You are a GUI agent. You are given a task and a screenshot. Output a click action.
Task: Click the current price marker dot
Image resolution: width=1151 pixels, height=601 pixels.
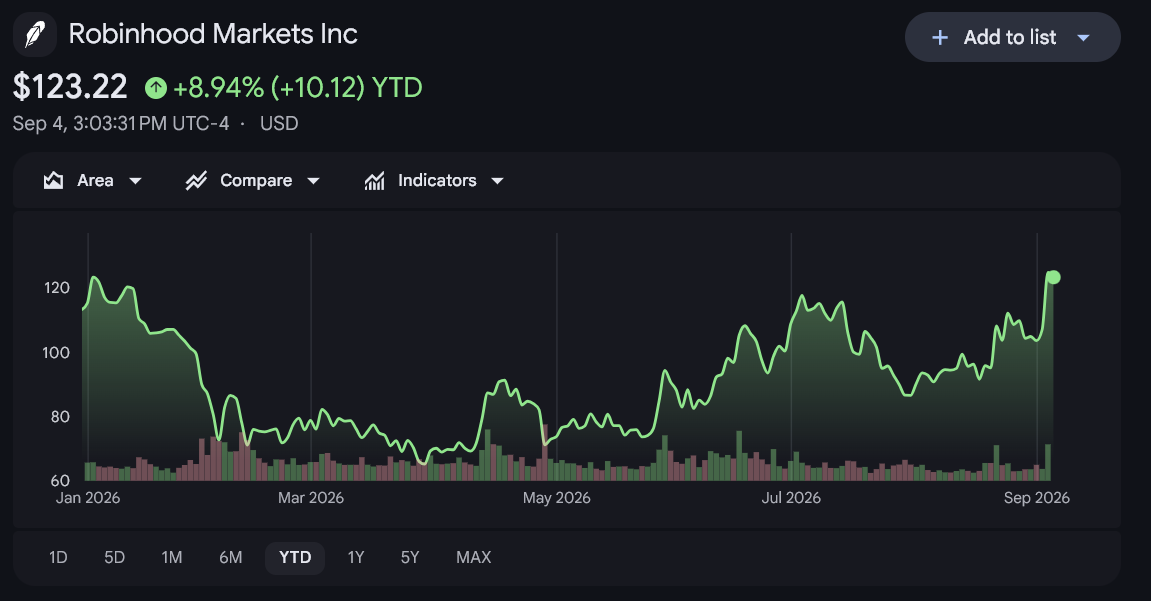1053,277
